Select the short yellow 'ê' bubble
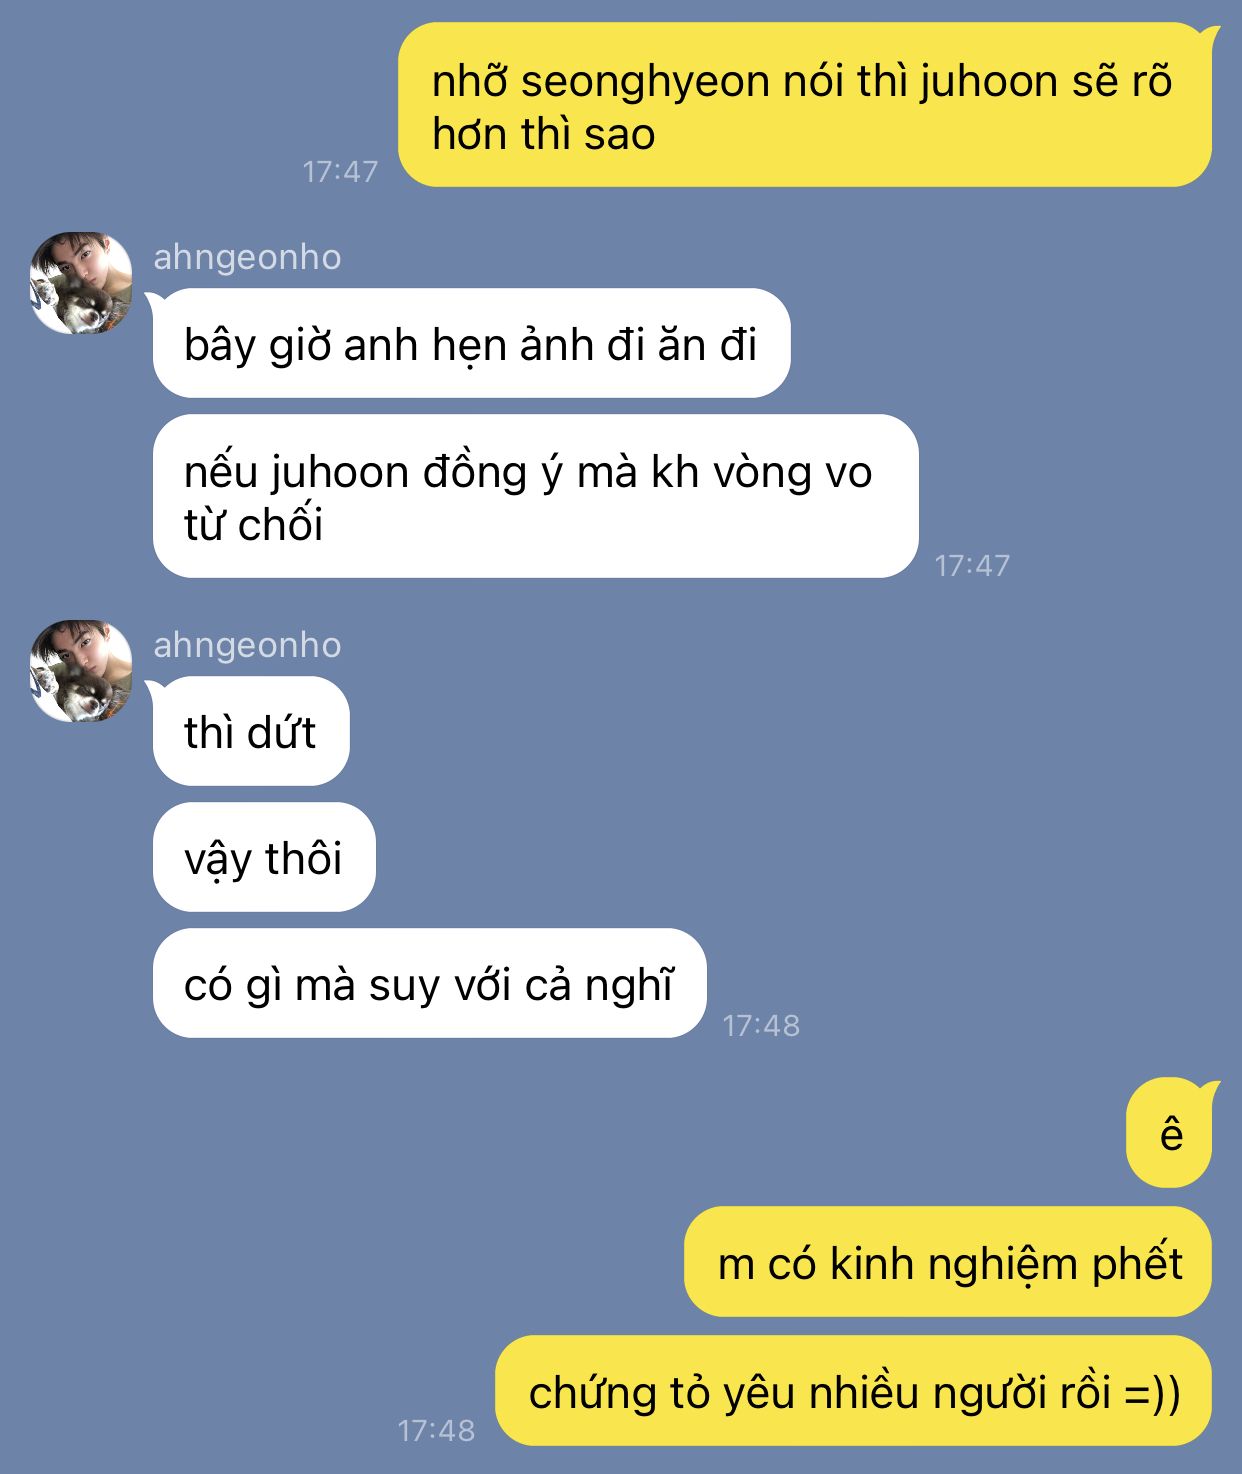The image size is (1242, 1474). click(x=1170, y=1133)
